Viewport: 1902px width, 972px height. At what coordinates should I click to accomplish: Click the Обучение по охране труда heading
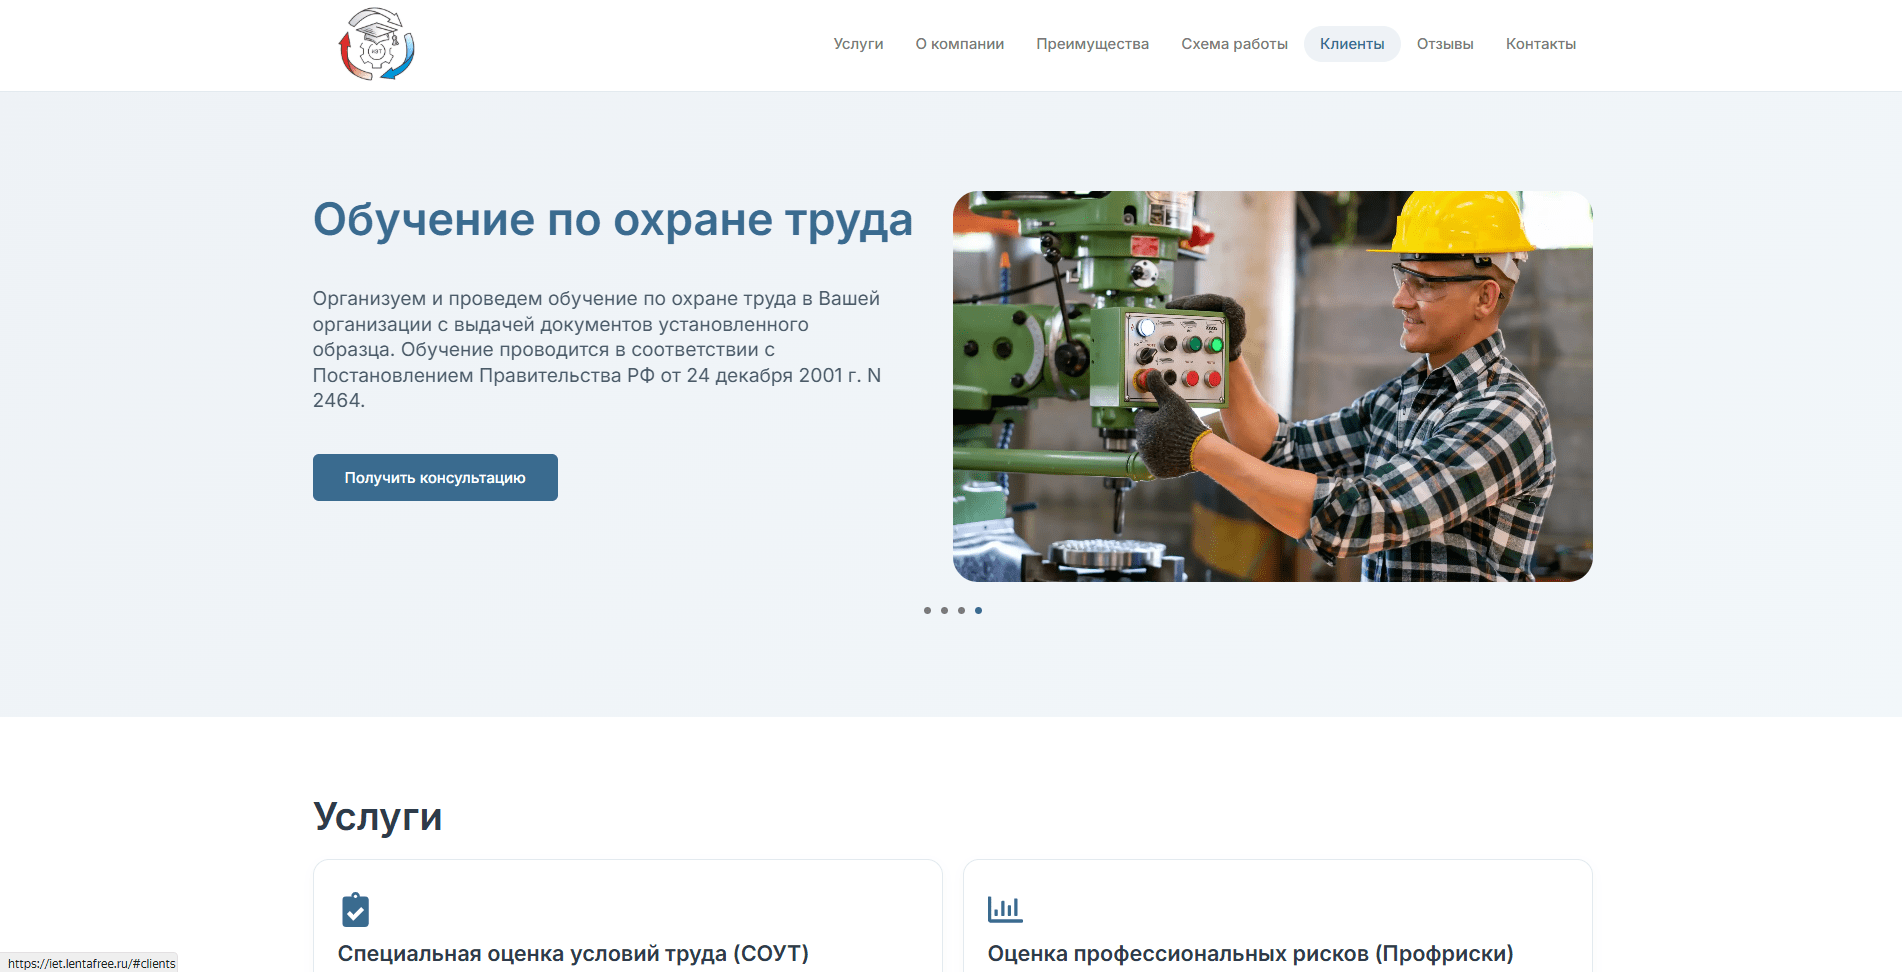click(x=613, y=220)
